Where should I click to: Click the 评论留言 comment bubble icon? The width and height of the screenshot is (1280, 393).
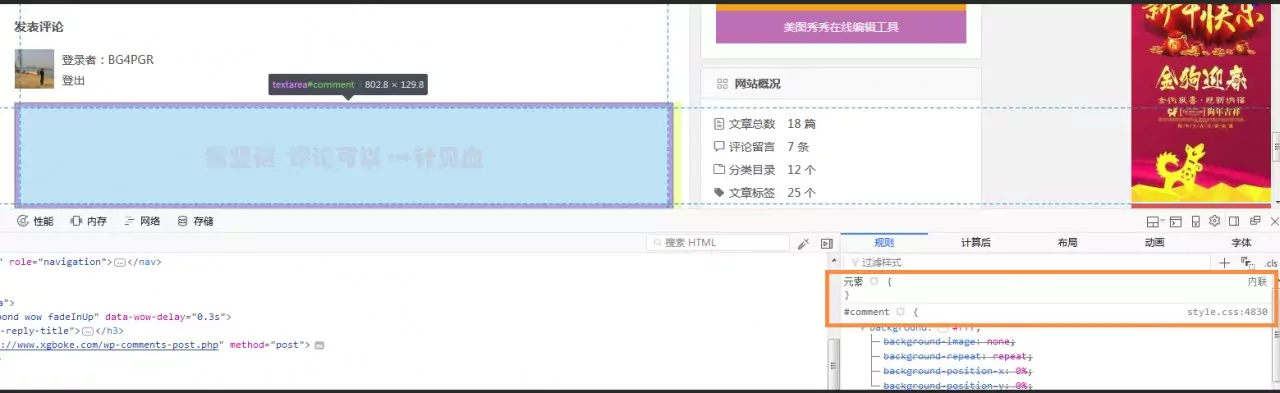point(718,147)
